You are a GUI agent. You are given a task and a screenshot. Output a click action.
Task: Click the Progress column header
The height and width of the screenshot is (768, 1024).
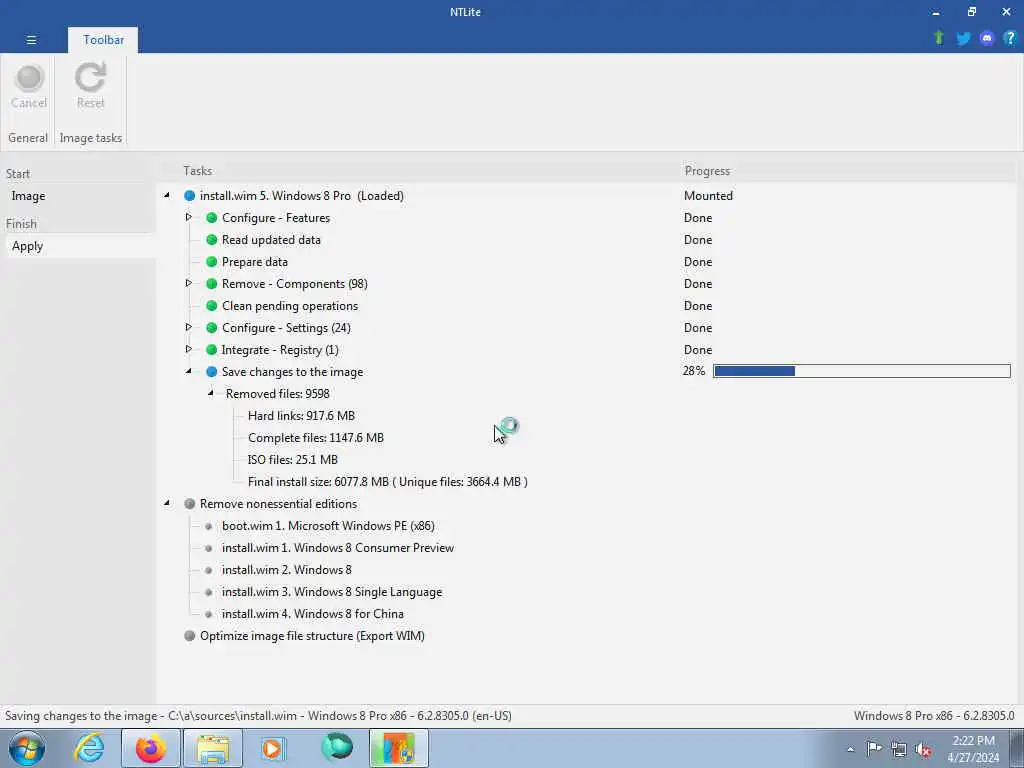(x=707, y=170)
